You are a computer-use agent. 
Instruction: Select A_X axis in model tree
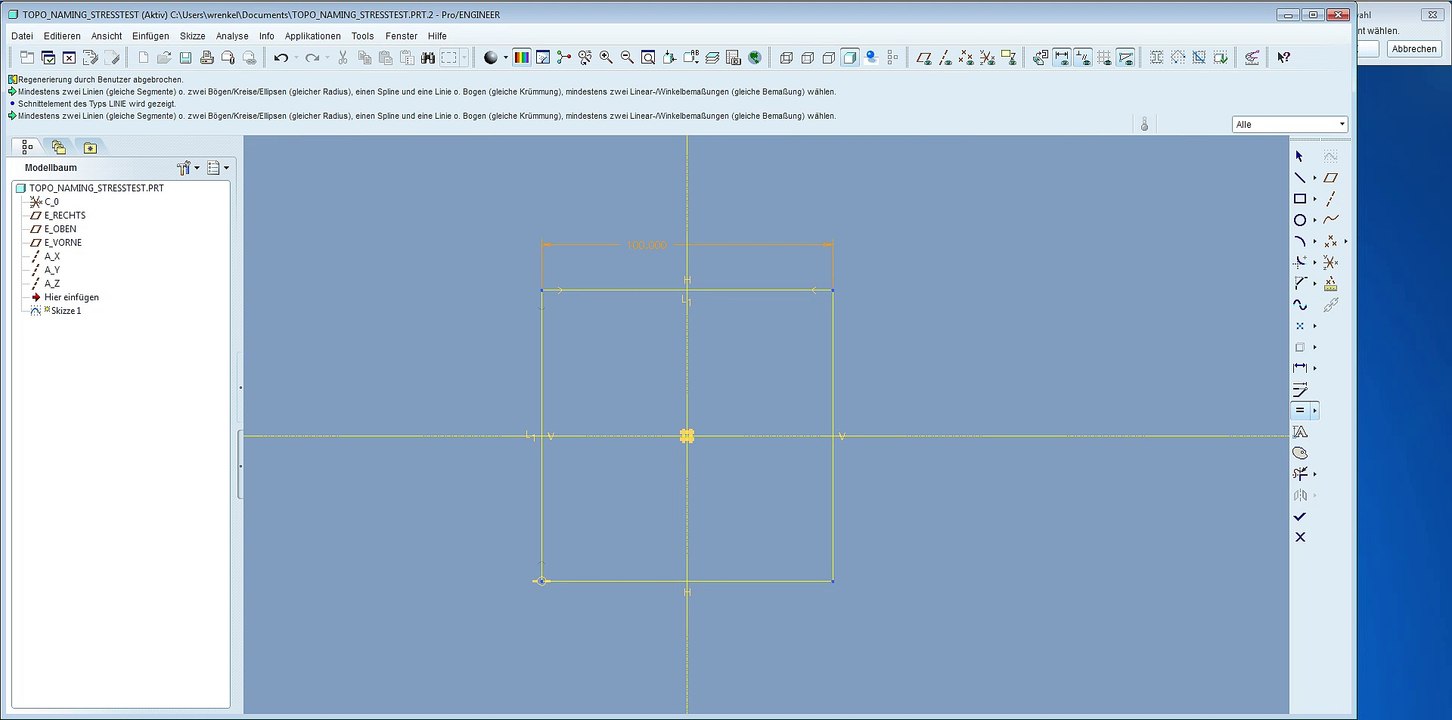pos(45,256)
